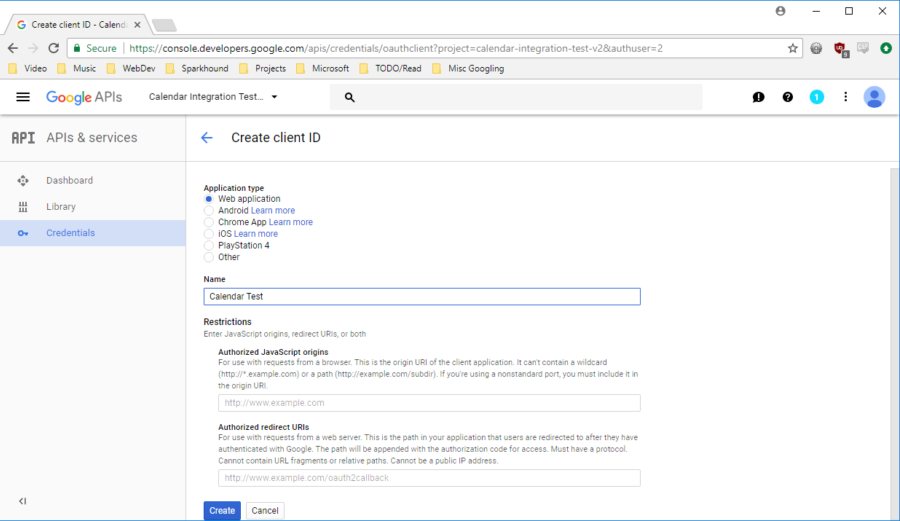Select the iOS radio button
This screenshot has height=521, width=900.
[208, 234]
